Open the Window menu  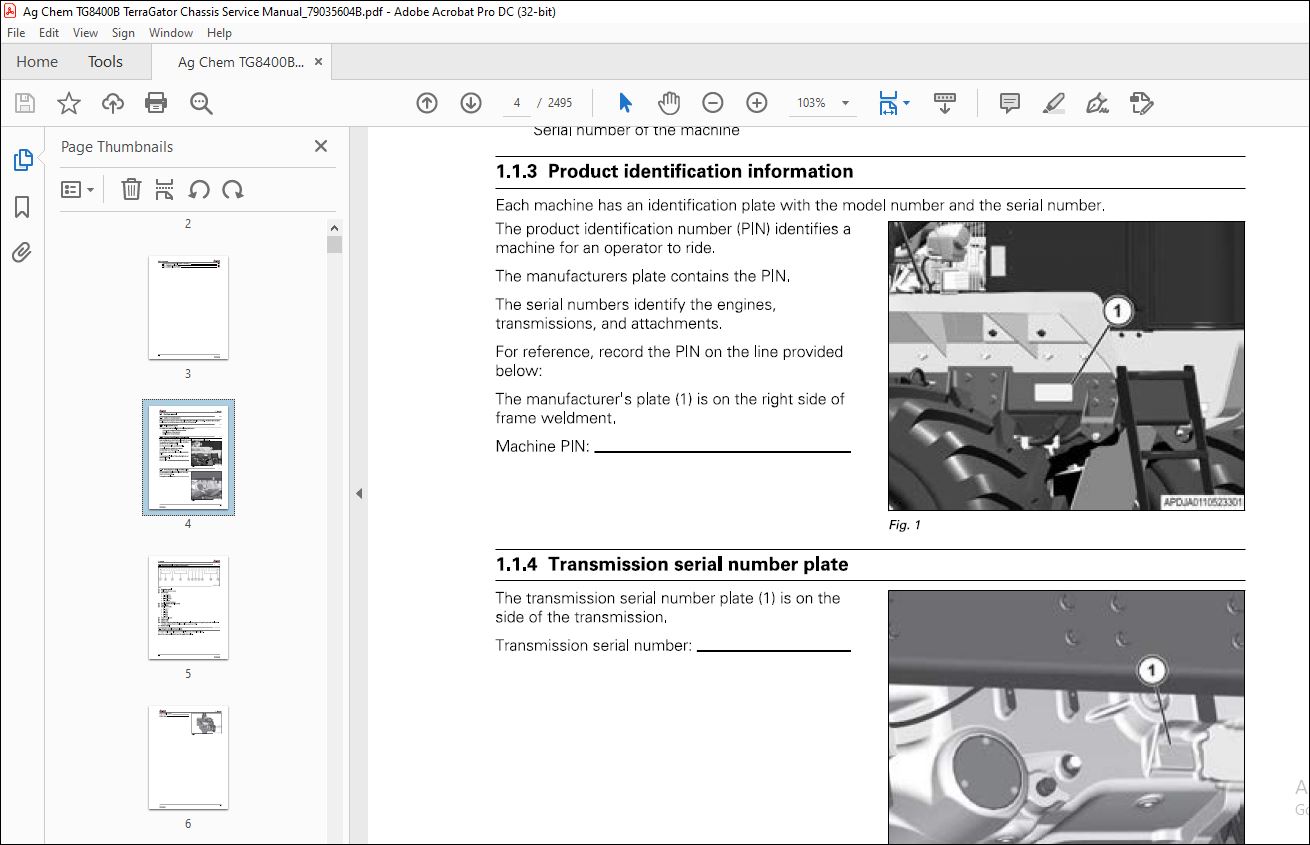point(171,33)
